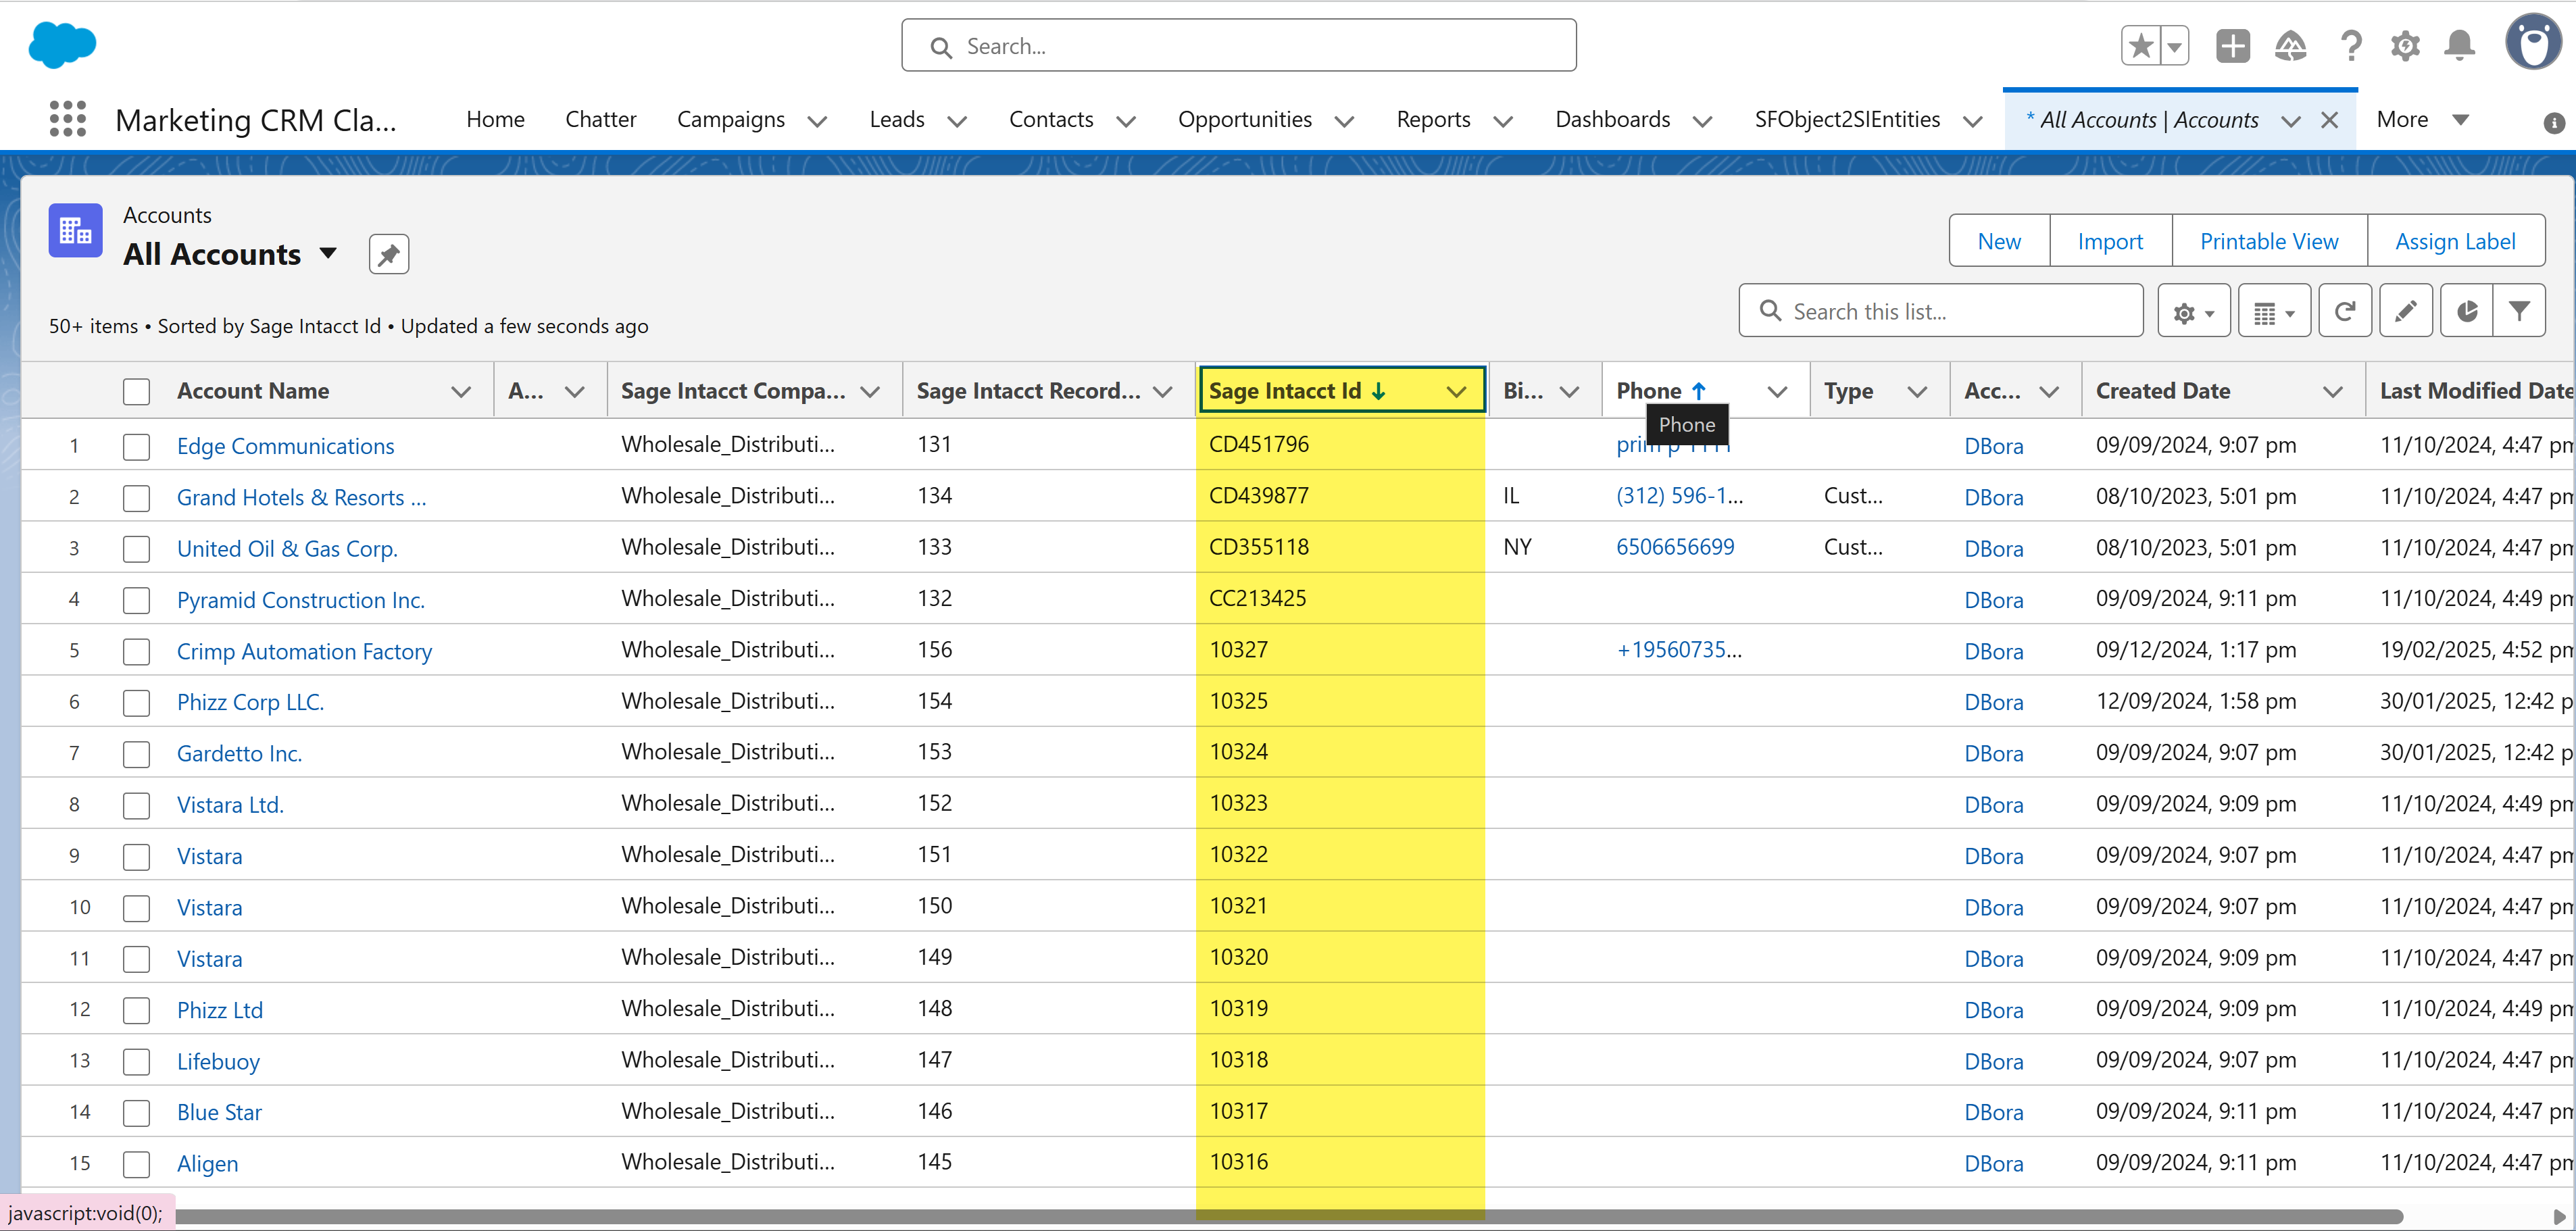Screen dimensions: 2576x1231
Task: Click the Printable View button
Action: [2269, 241]
